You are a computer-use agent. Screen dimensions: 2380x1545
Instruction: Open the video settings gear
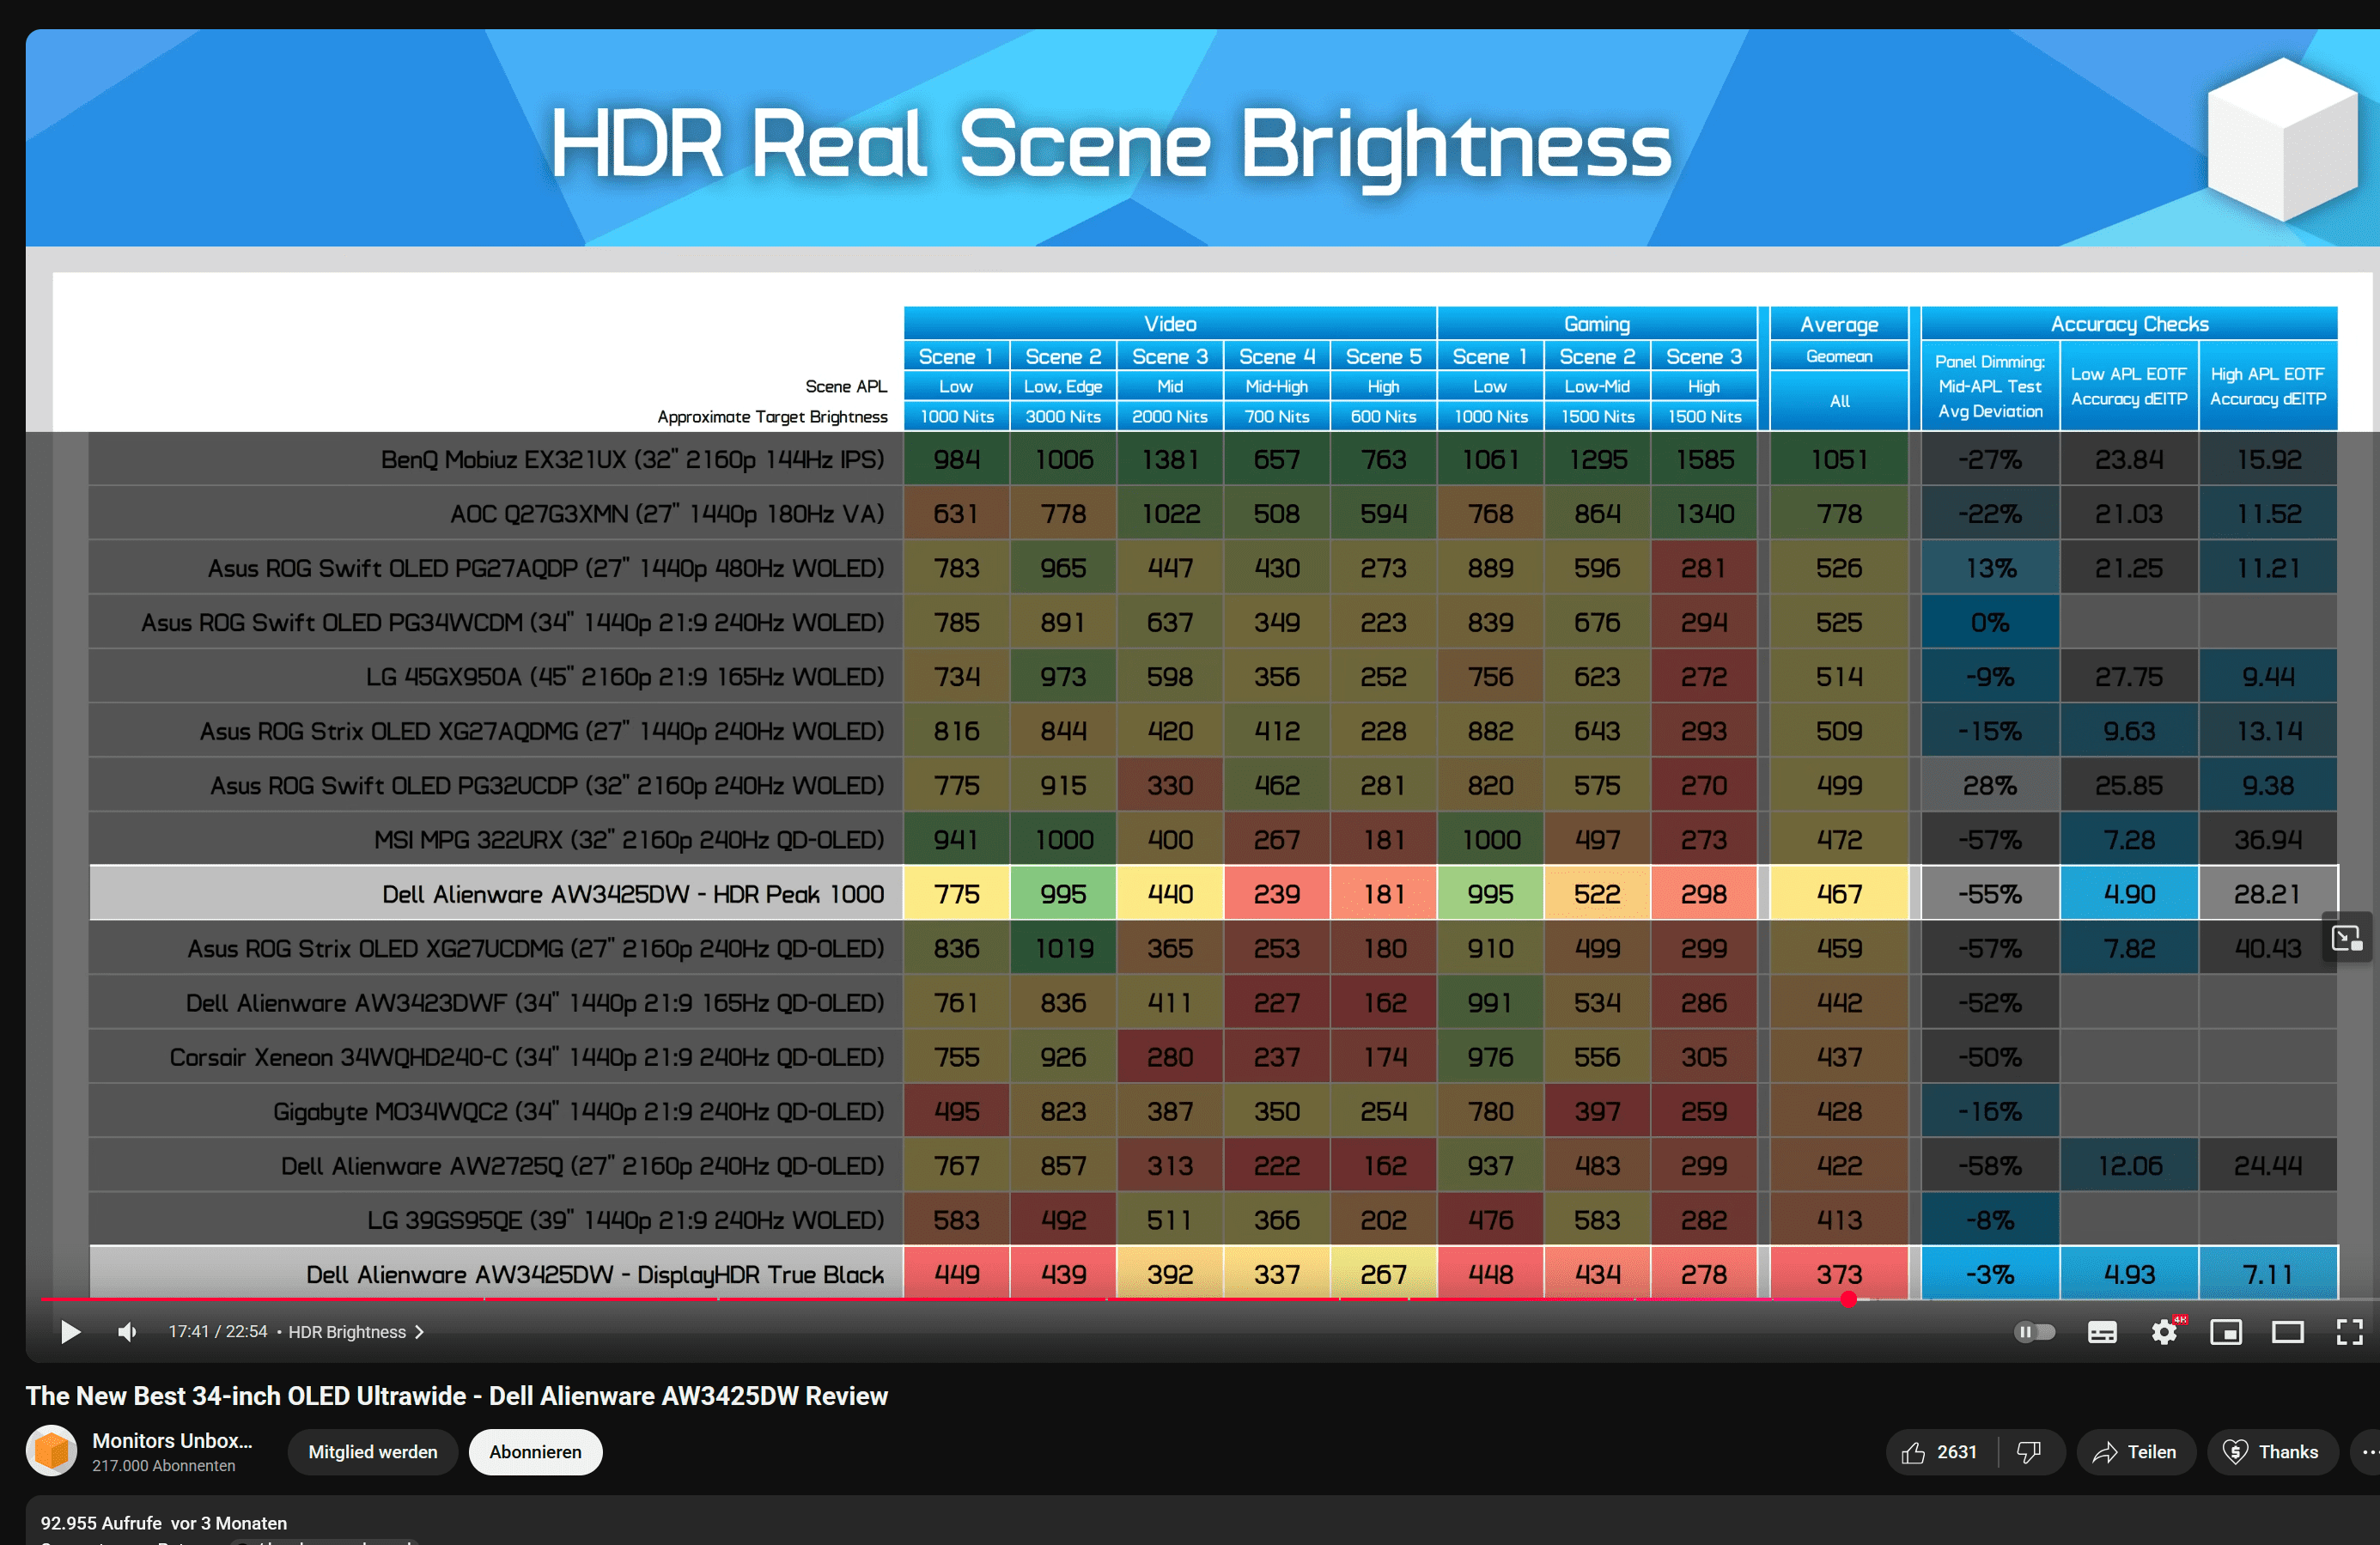(2163, 1331)
